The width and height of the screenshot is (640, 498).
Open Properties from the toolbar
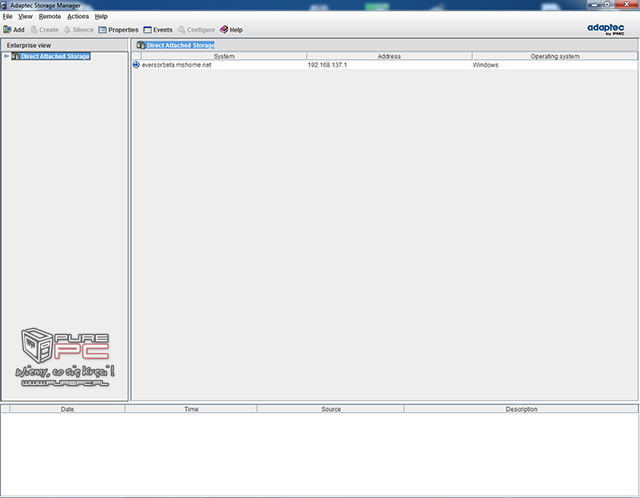(117, 30)
